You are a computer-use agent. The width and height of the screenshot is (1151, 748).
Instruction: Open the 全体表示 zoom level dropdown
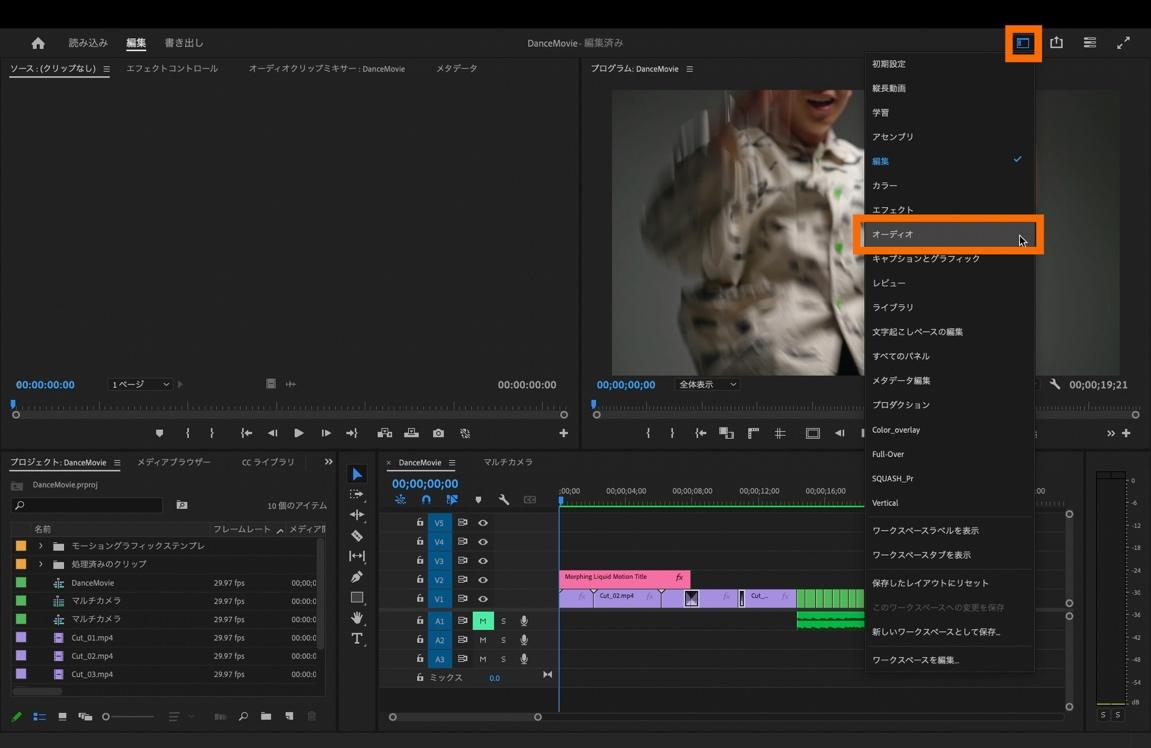(707, 384)
